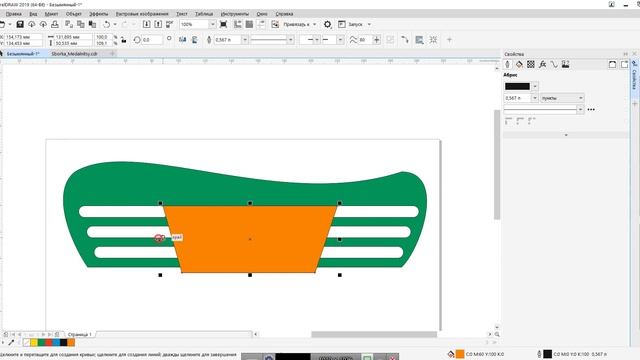Add a new document tab with plus
640x360 pixels.
(x=112, y=53)
